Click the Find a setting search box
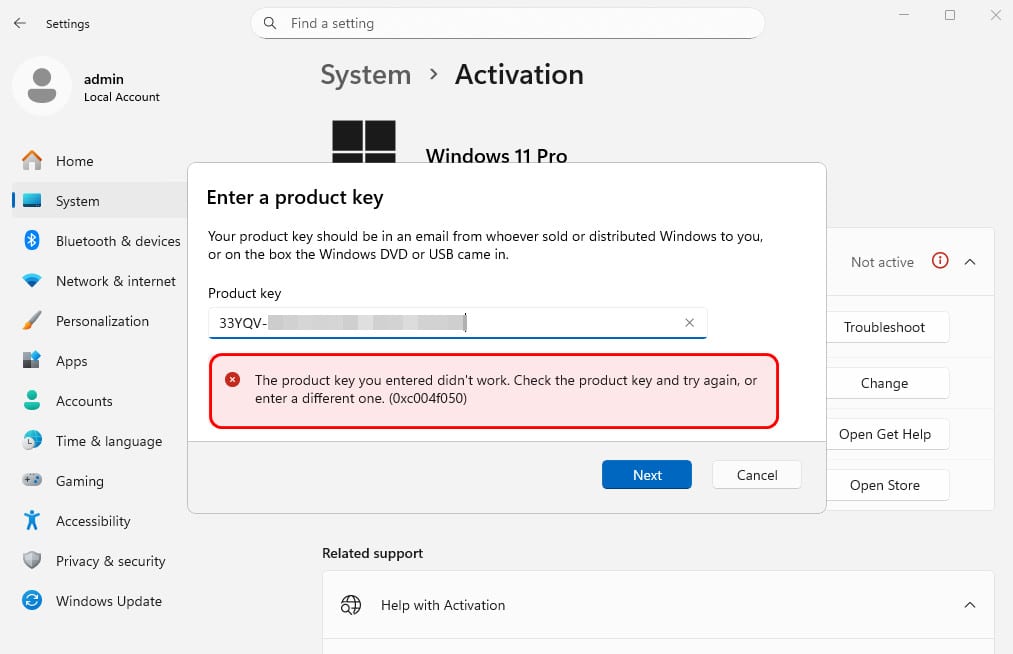Viewport: 1013px width, 654px height. 507,23
